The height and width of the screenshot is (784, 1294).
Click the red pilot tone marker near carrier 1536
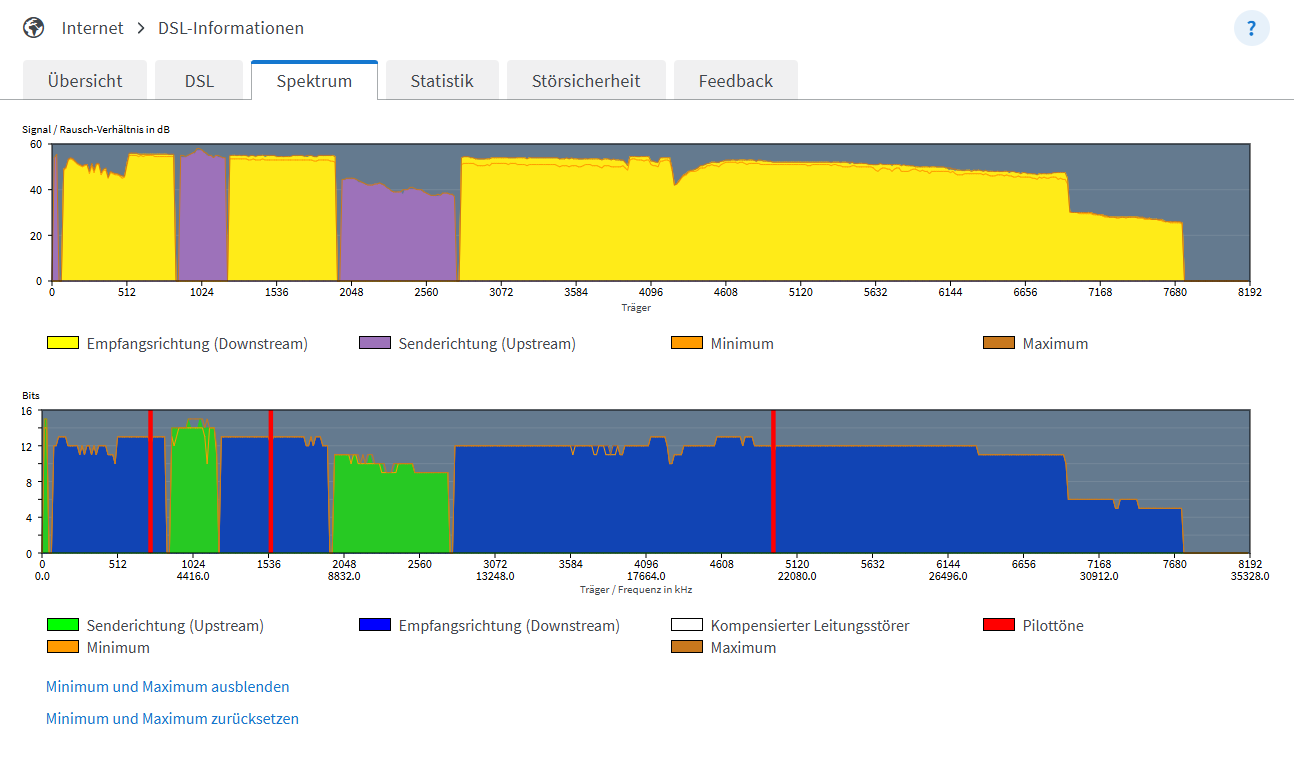[x=271, y=481]
